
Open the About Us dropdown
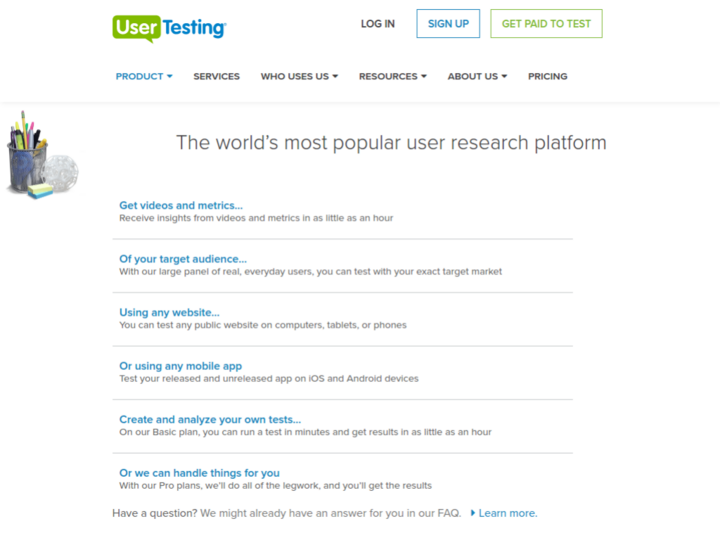point(477,76)
